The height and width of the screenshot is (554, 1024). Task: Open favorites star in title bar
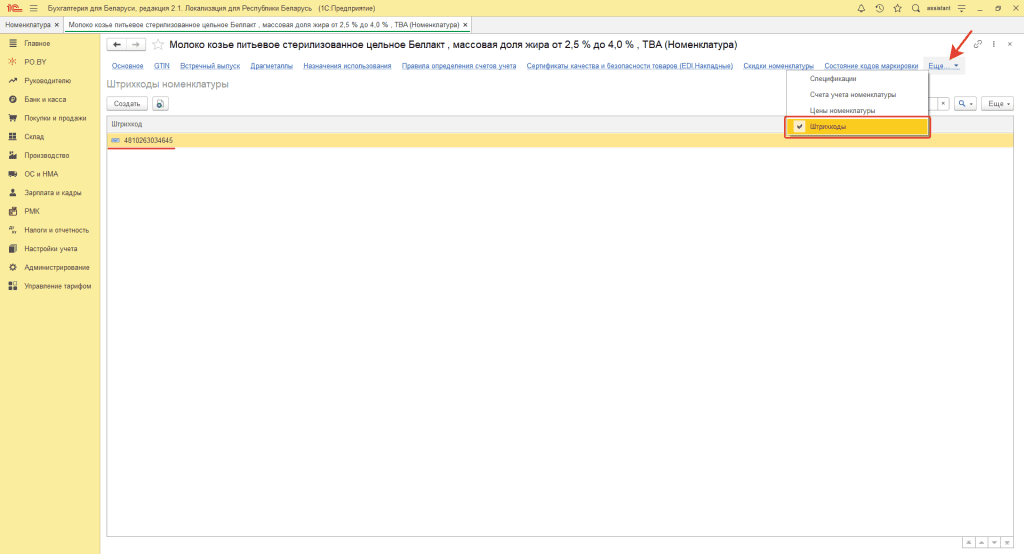pos(897,8)
